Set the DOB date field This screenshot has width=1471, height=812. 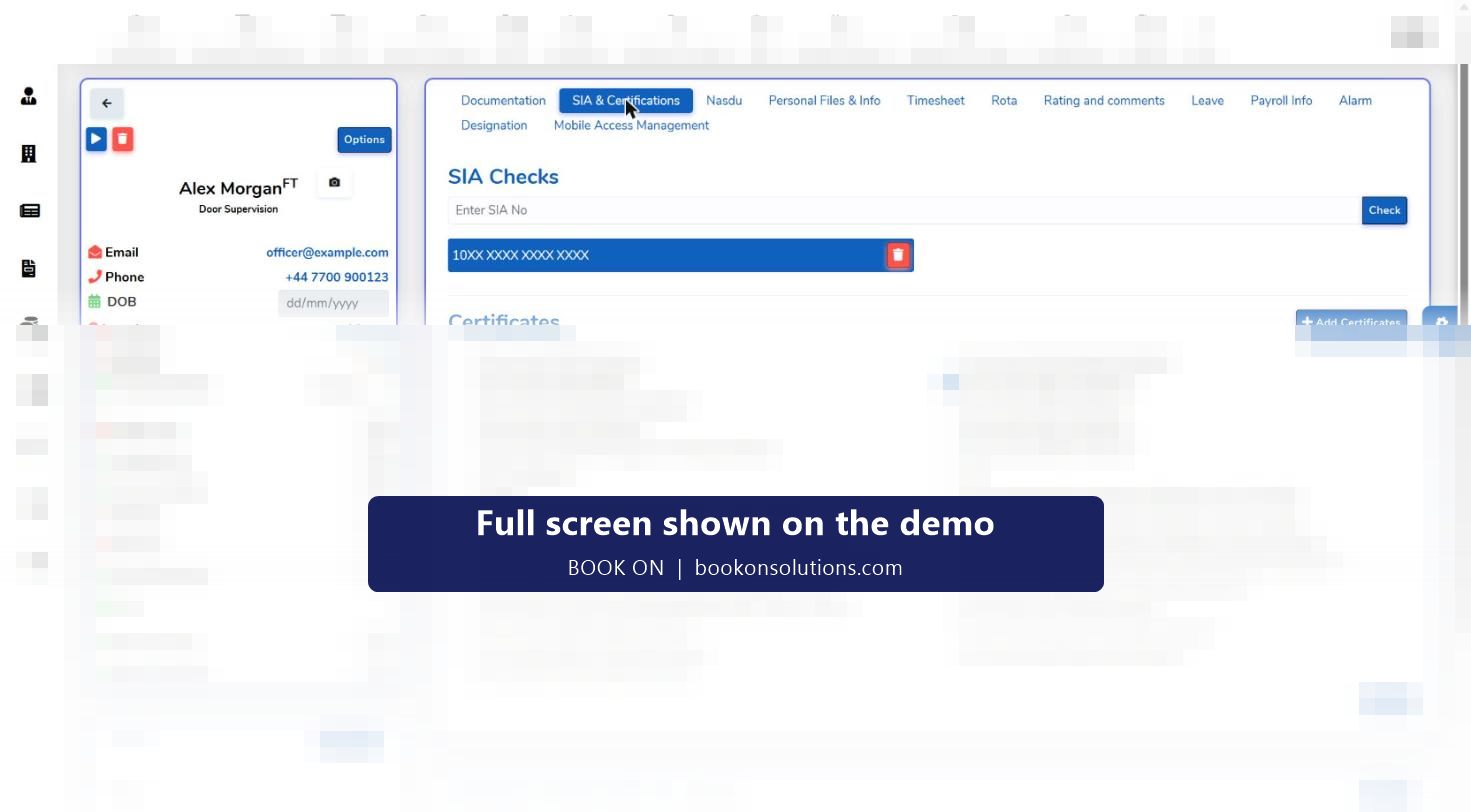pyautogui.click(x=333, y=303)
